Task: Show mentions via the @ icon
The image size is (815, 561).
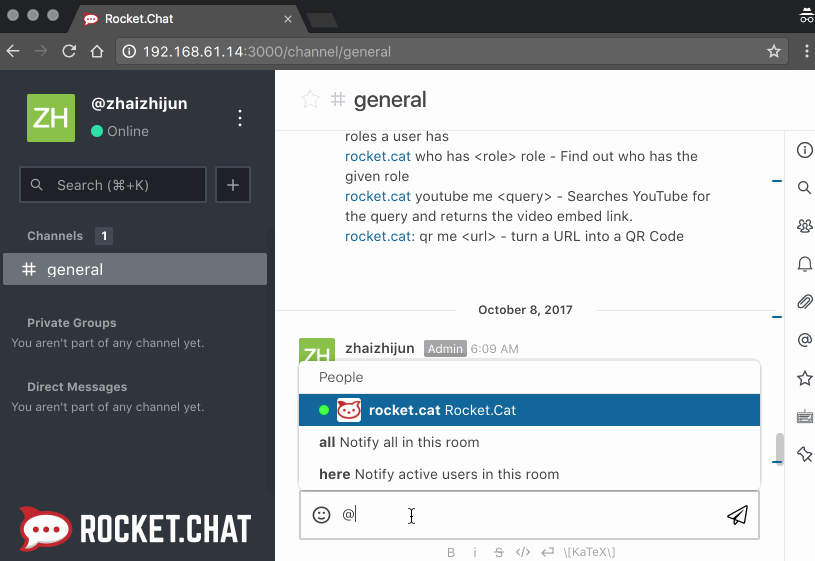Action: 805,340
